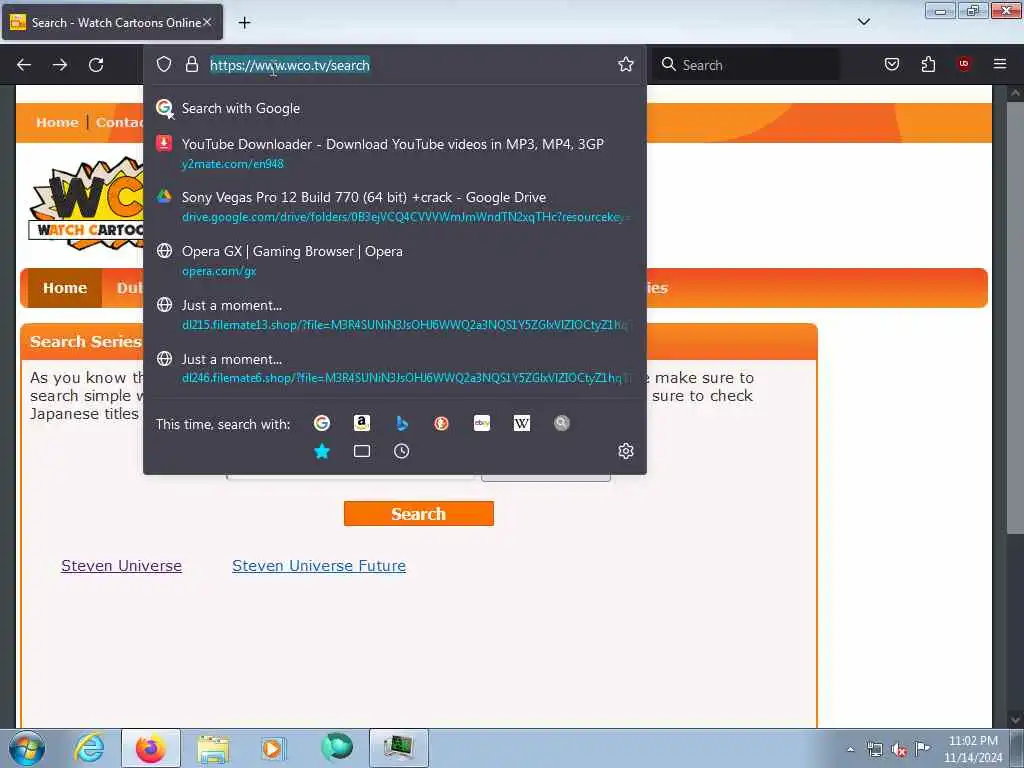Image resolution: width=1024 pixels, height=768 pixels.
Task: Search this time with Wikipedia
Action: pos(522,423)
